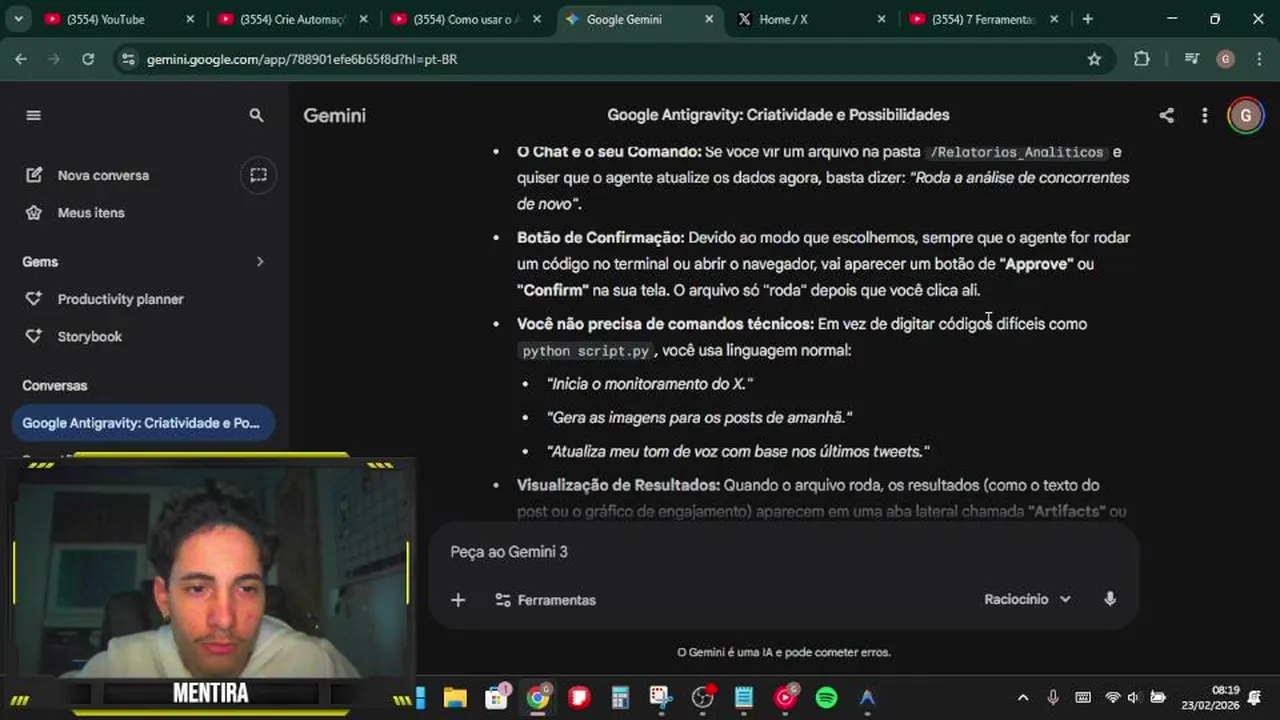Screen dimensions: 1280x720
Task: Click the address bar URL
Action: pos(302,59)
